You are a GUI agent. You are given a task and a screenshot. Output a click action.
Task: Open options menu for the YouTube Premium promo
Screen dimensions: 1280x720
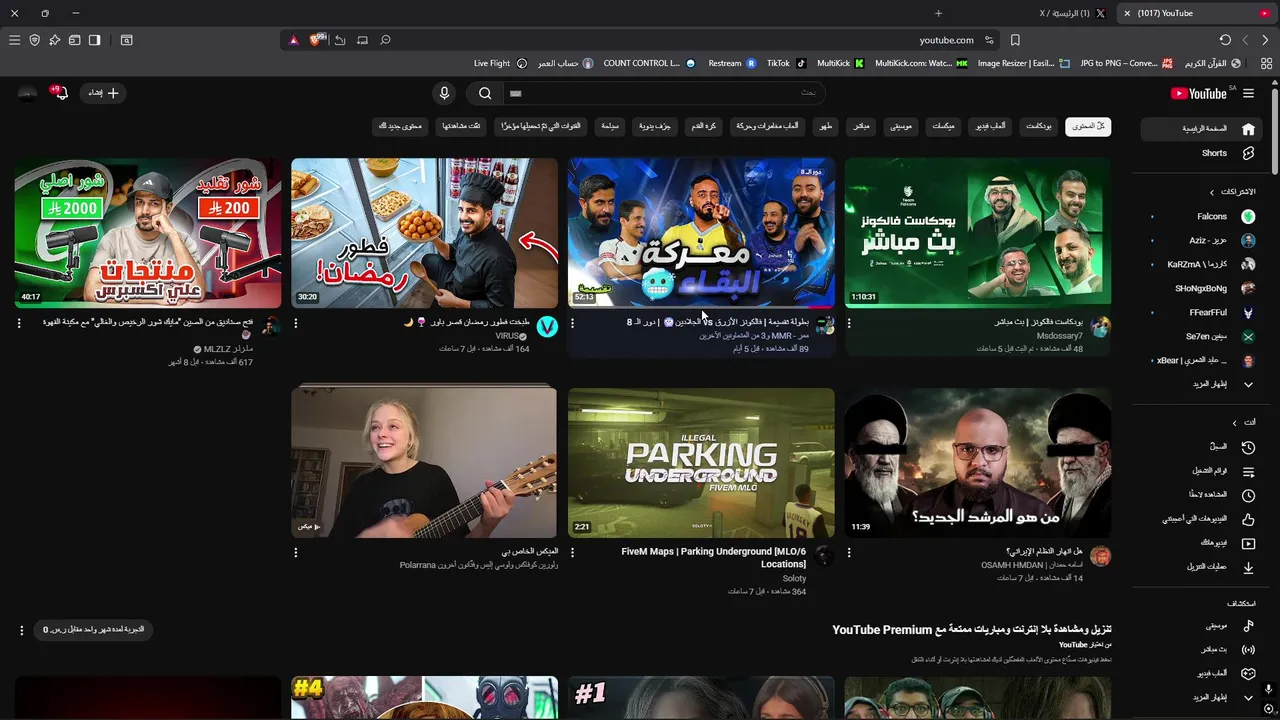pos(21,630)
